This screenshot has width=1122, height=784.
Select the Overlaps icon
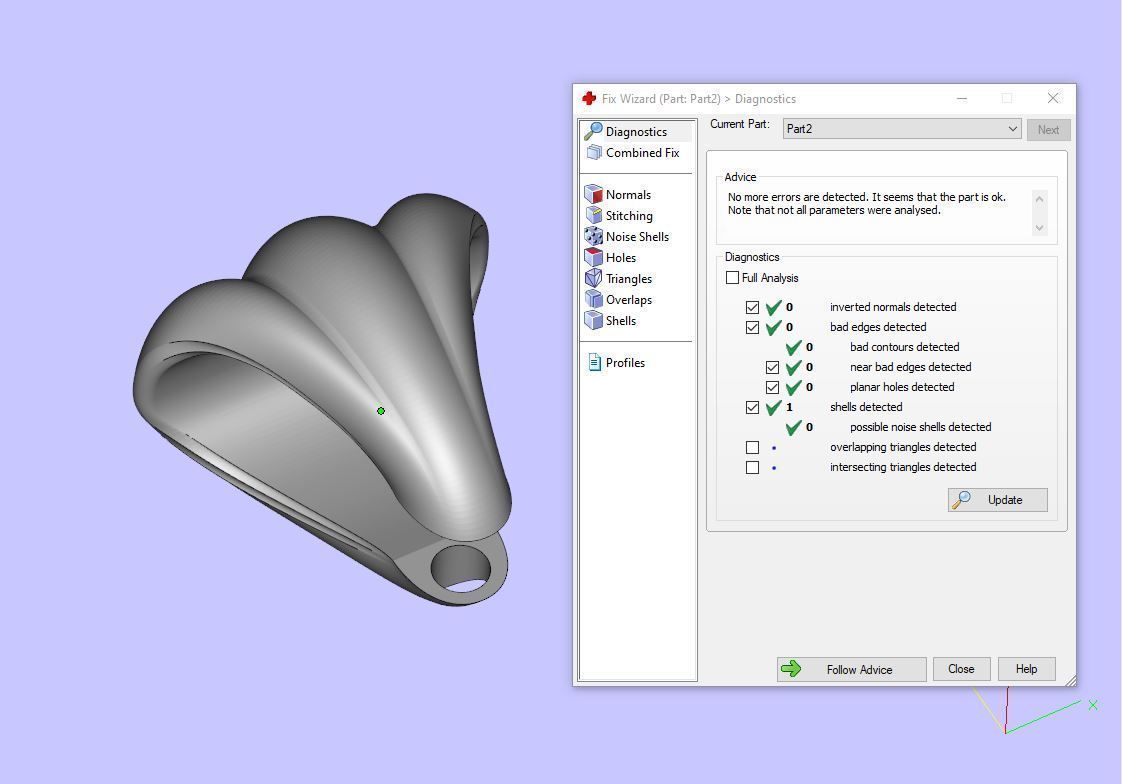594,299
